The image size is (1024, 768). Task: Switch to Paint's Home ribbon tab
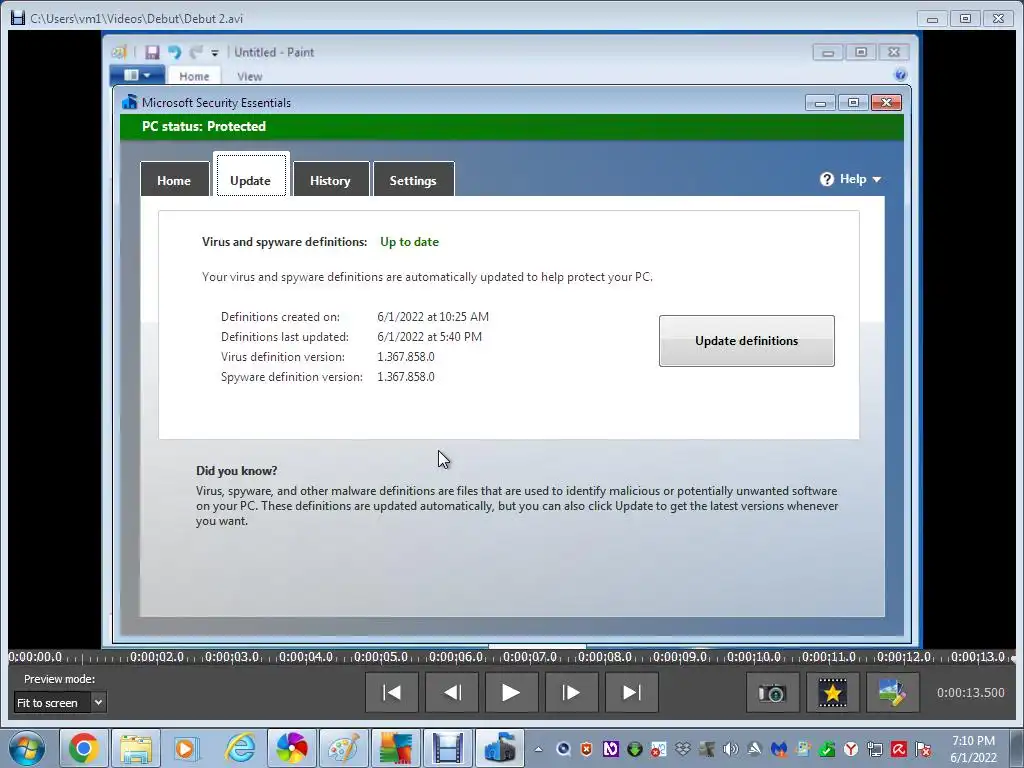coord(194,76)
